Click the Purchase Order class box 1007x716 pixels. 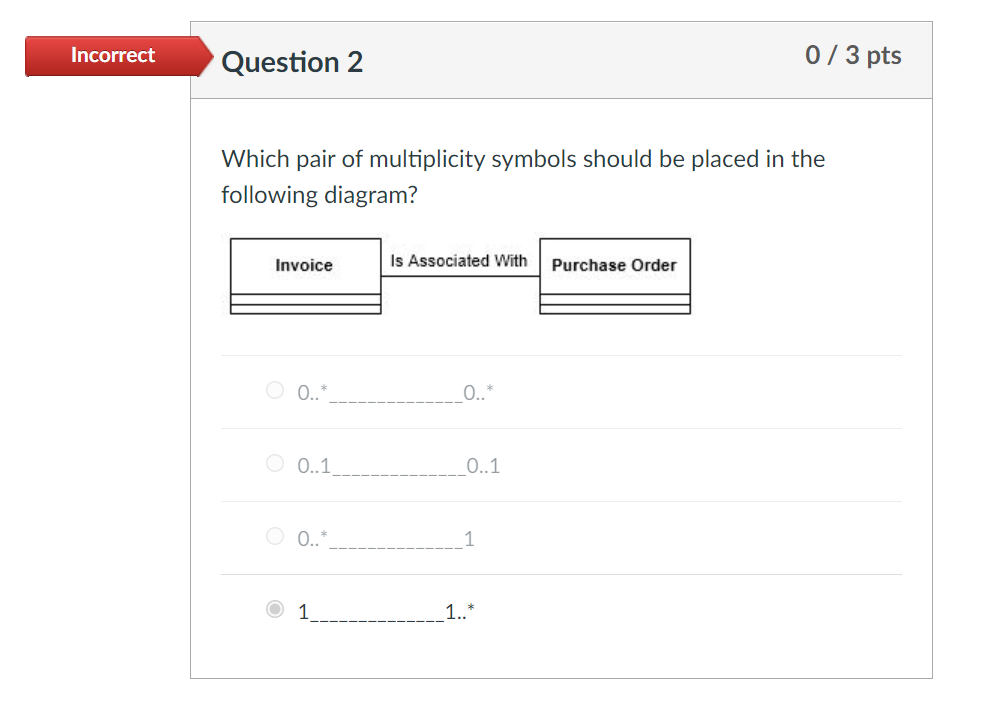click(614, 265)
